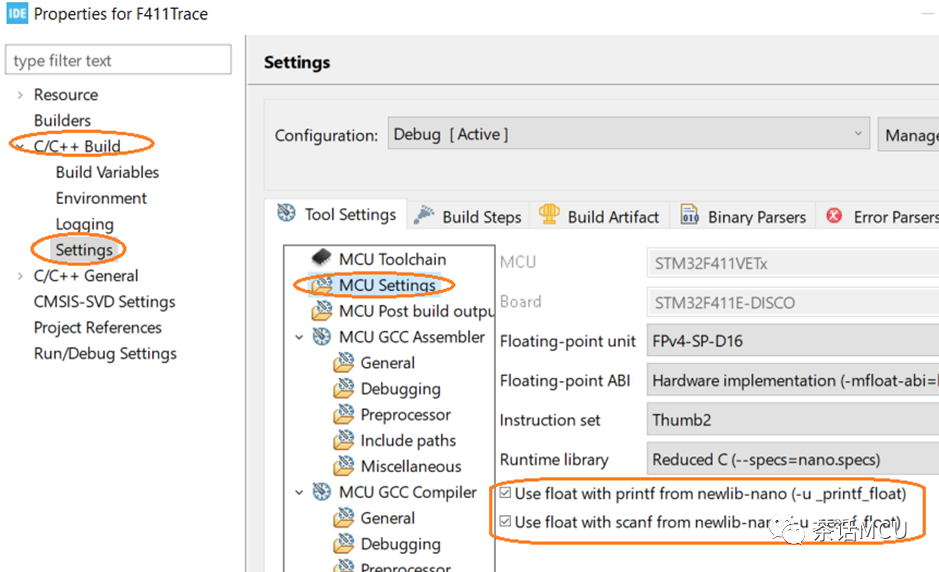The height and width of the screenshot is (572, 939).
Task: Select Environment under C/C++ Build
Action: pyautogui.click(x=101, y=198)
